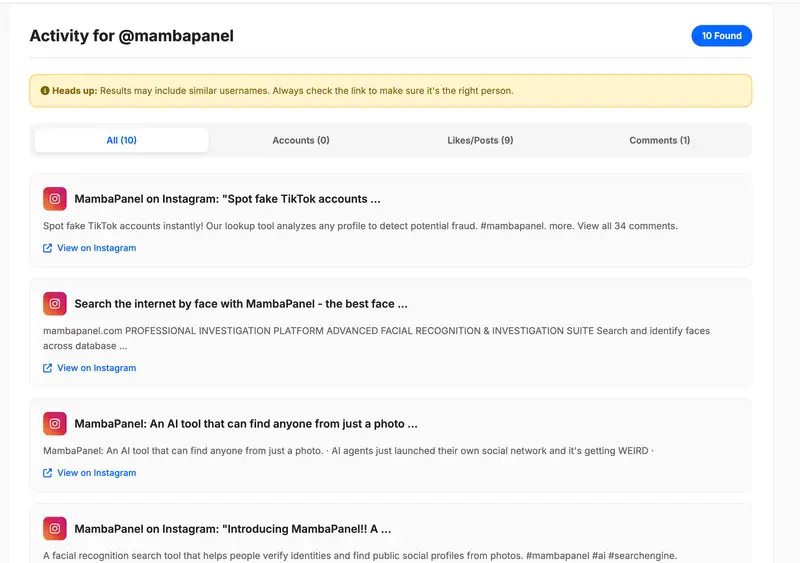The height and width of the screenshot is (563, 800).
Task: Click the "10 Found" badge
Action: coord(721,36)
